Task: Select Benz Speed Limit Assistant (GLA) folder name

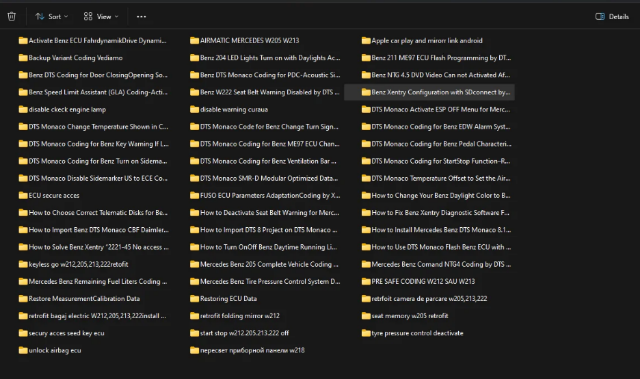Action: tap(98, 92)
